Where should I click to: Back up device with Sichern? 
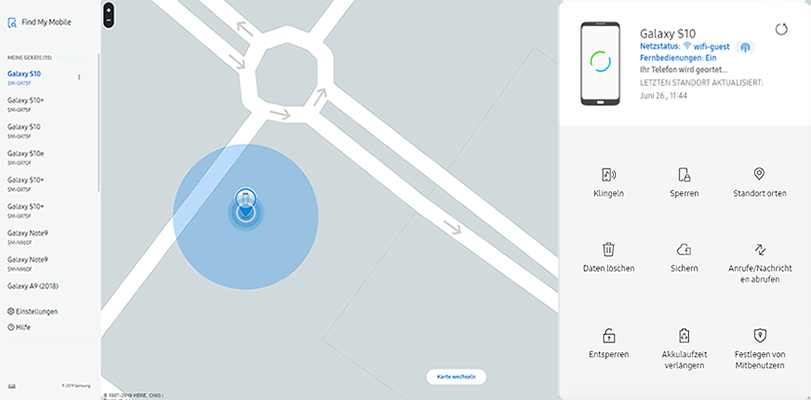point(684,258)
